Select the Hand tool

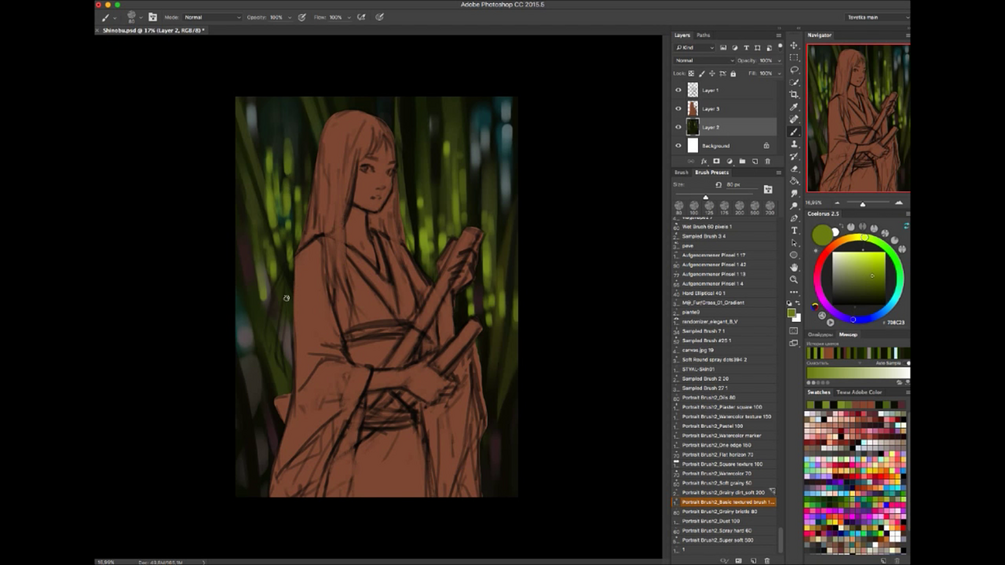pyautogui.click(x=794, y=267)
